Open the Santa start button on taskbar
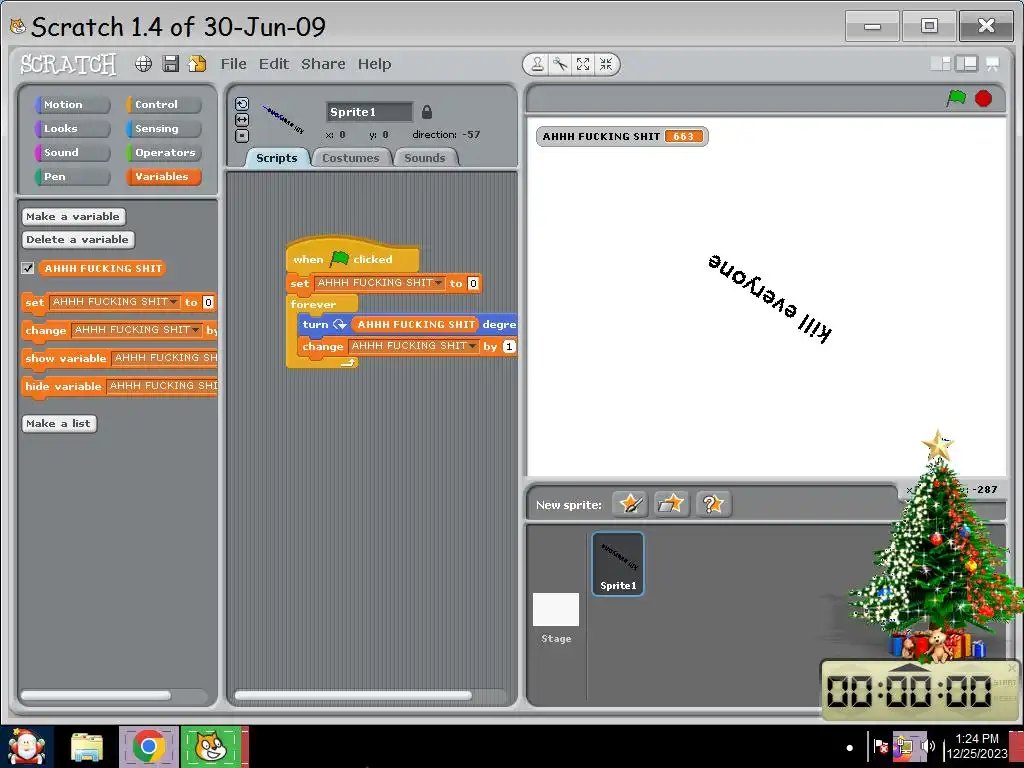 (26, 747)
